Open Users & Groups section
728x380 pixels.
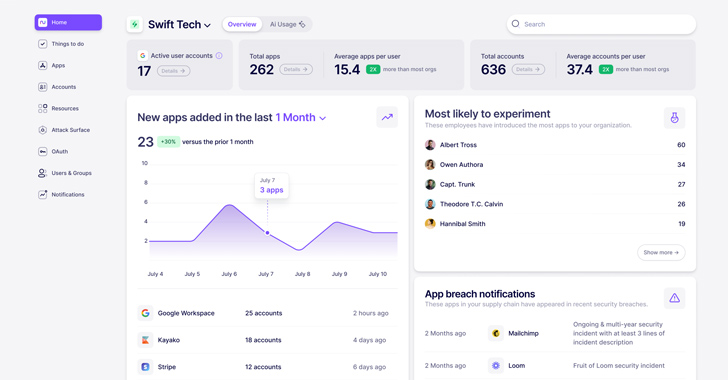pyautogui.click(x=65, y=173)
